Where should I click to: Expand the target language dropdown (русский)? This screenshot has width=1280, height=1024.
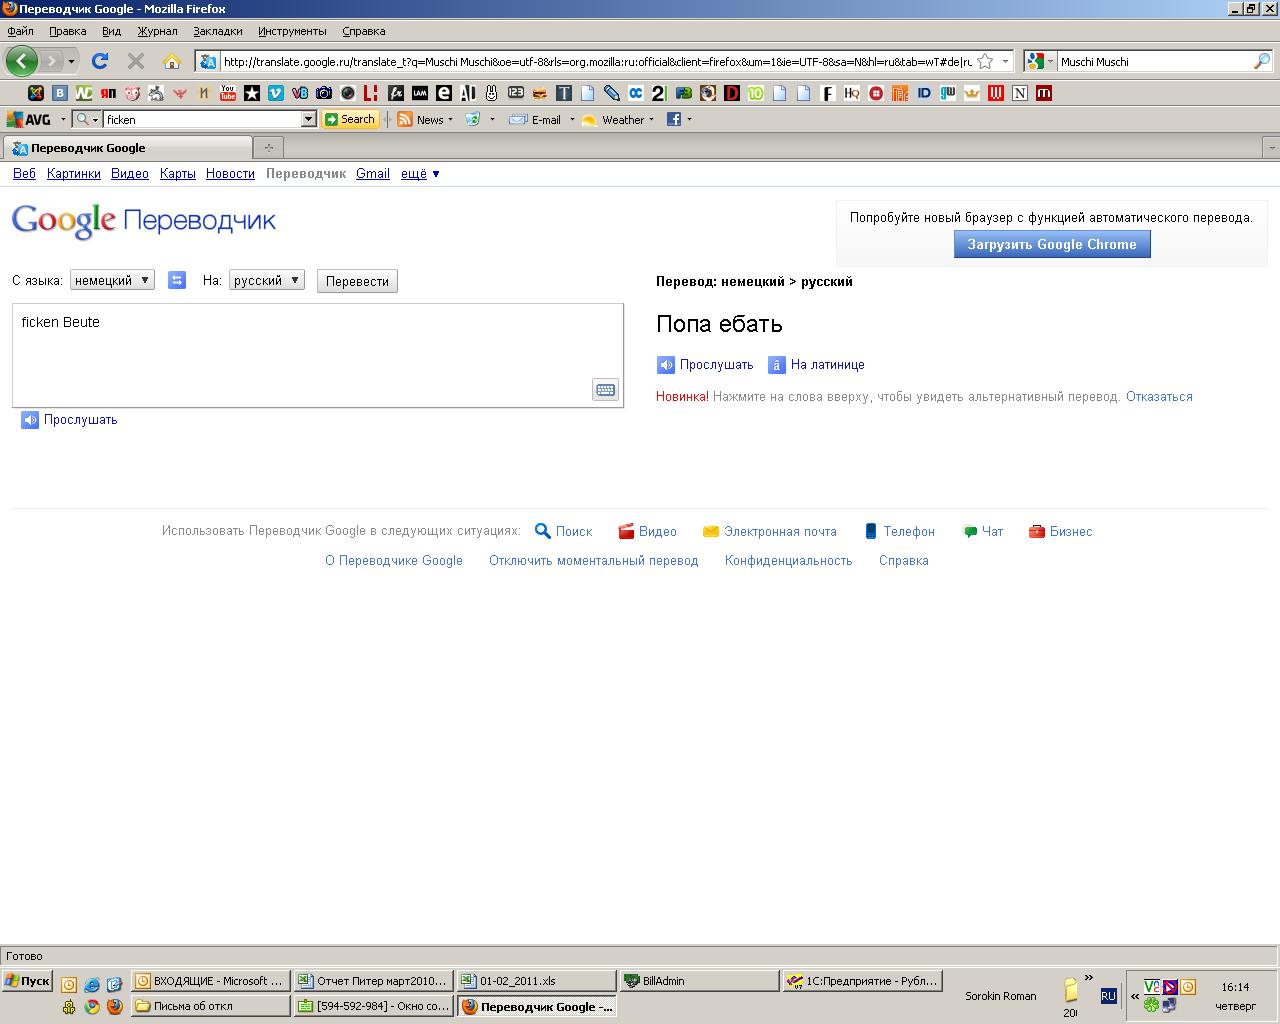point(266,280)
